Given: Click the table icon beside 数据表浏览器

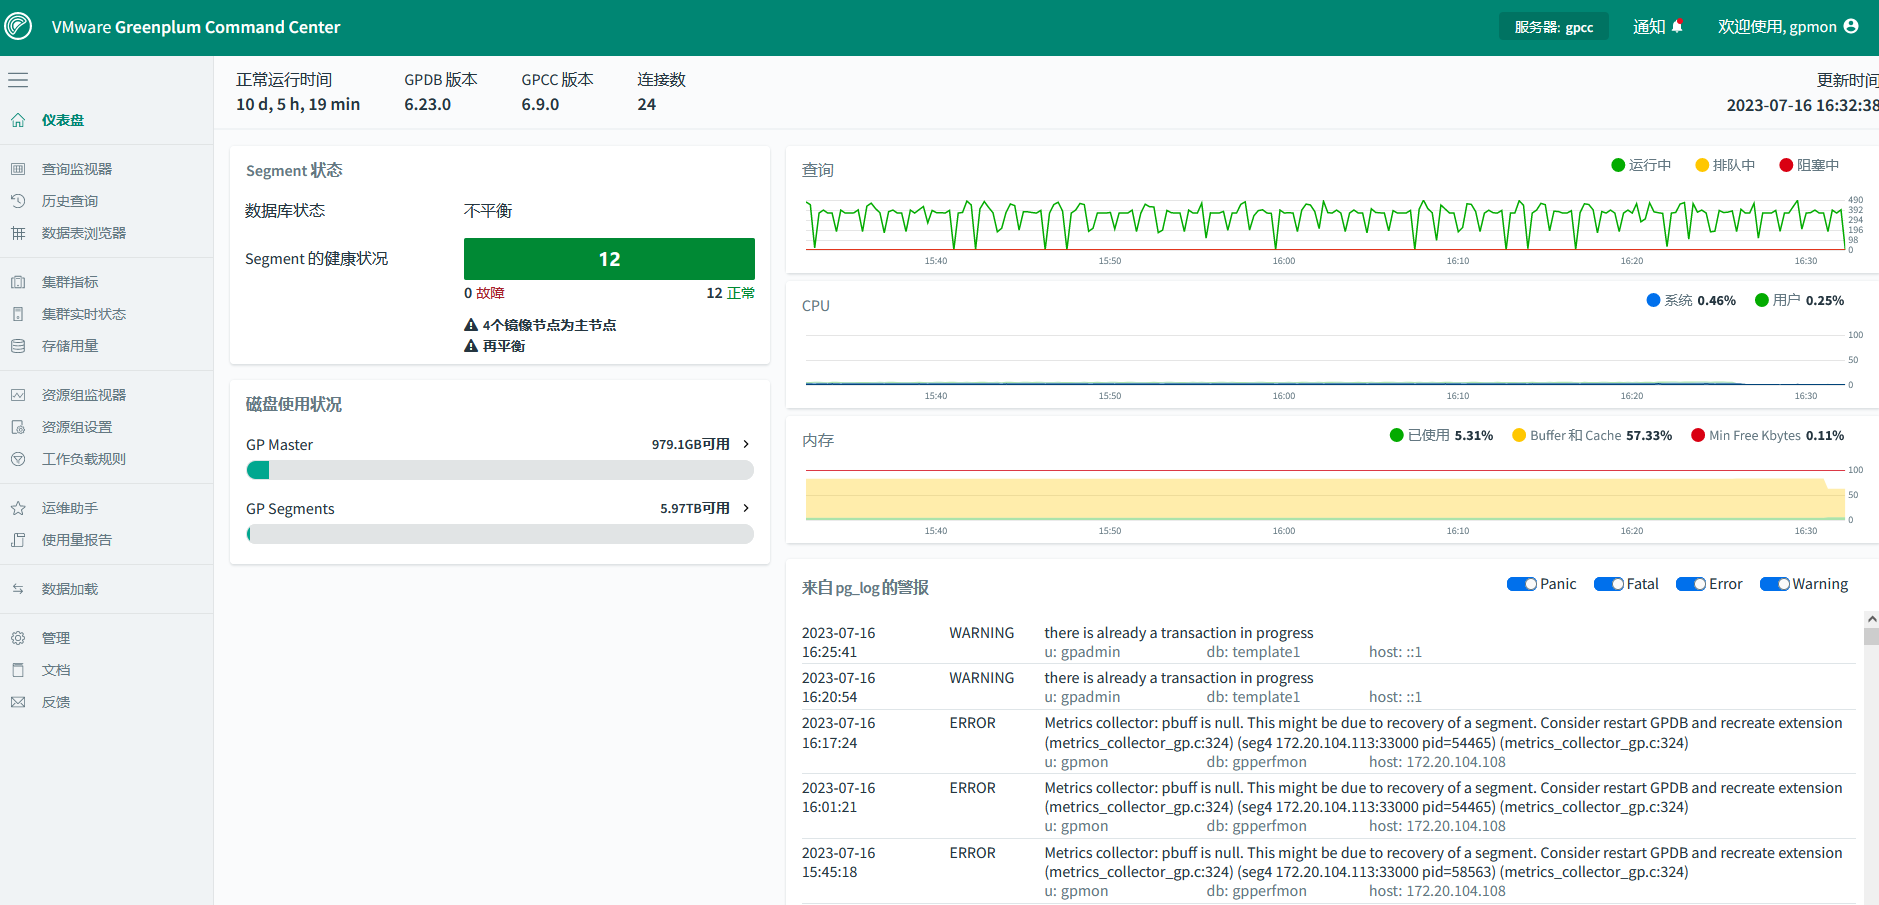Looking at the screenshot, I should (18, 233).
